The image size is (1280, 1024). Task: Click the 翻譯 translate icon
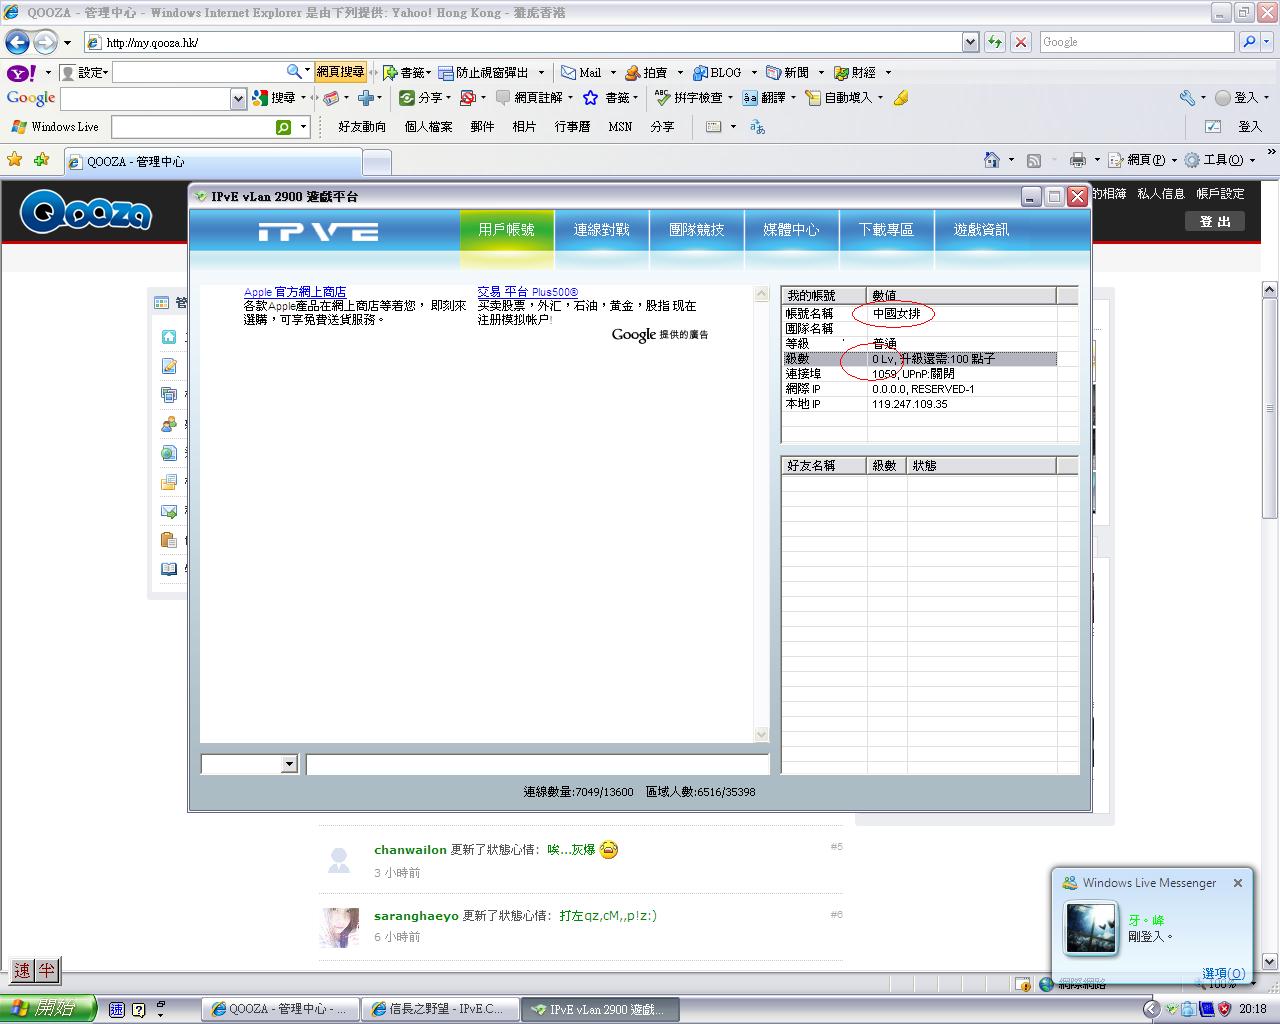tap(750, 98)
